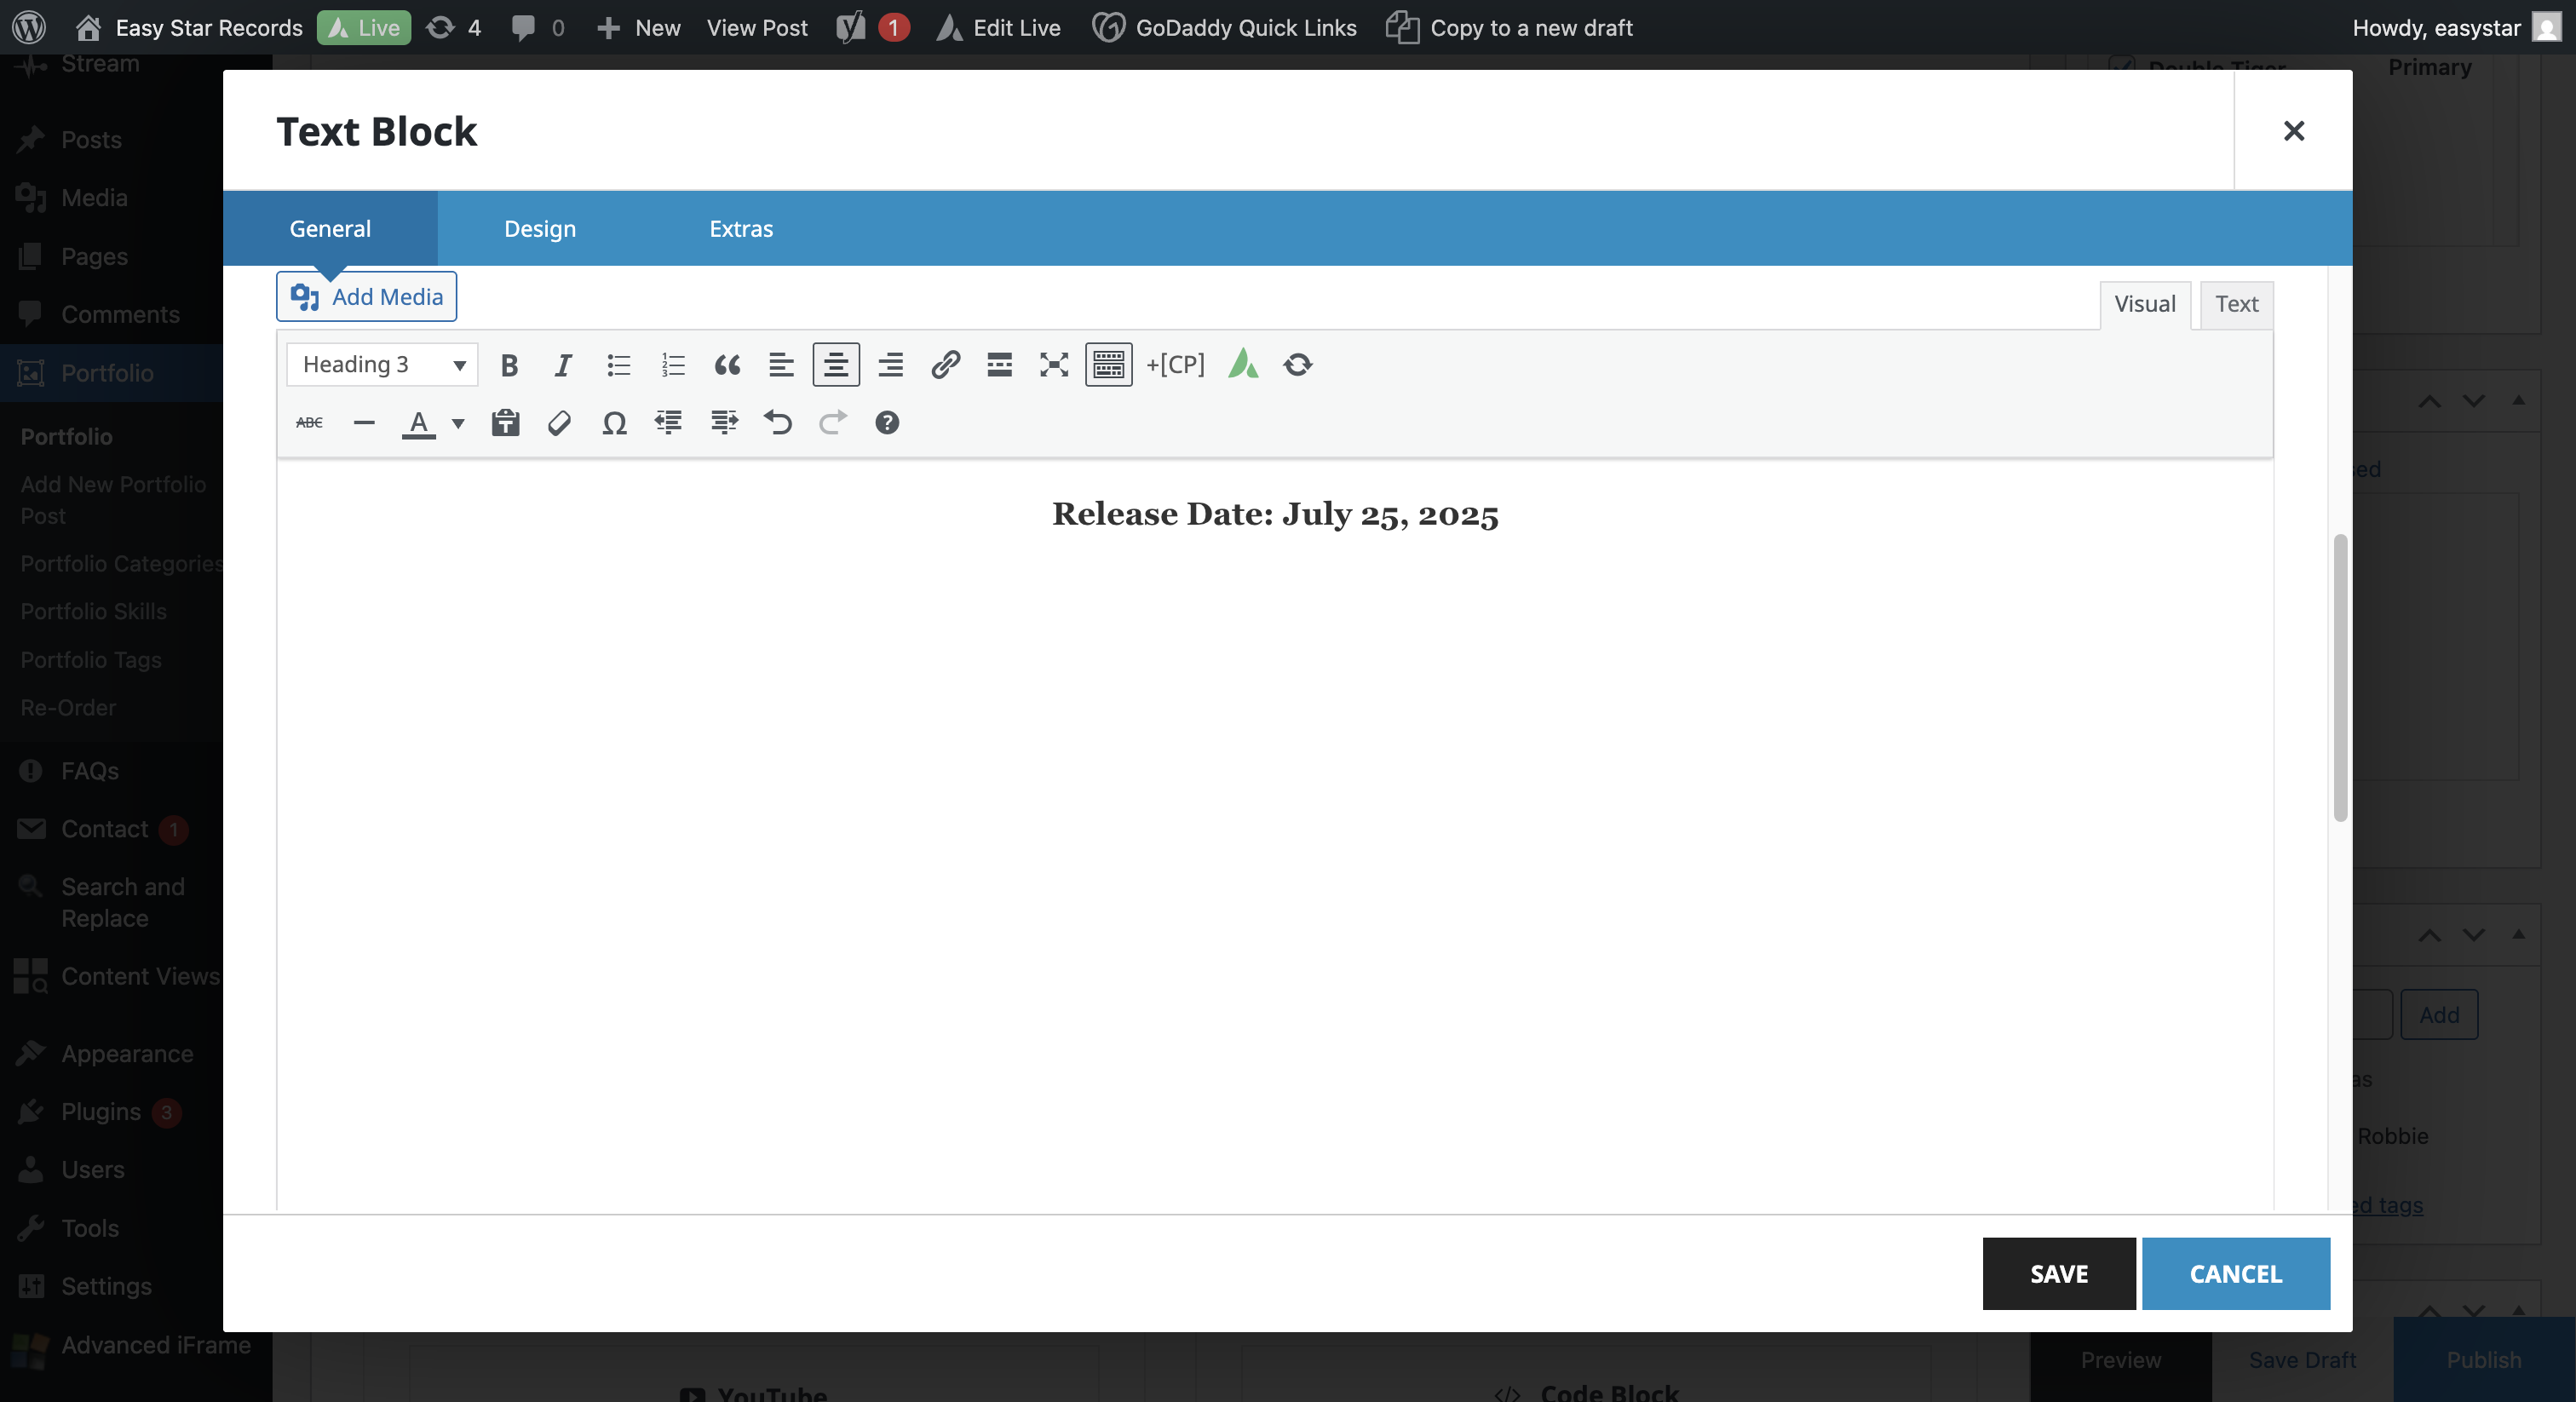Apply strikethrough formatting
The height and width of the screenshot is (1402, 2576).
309,423
